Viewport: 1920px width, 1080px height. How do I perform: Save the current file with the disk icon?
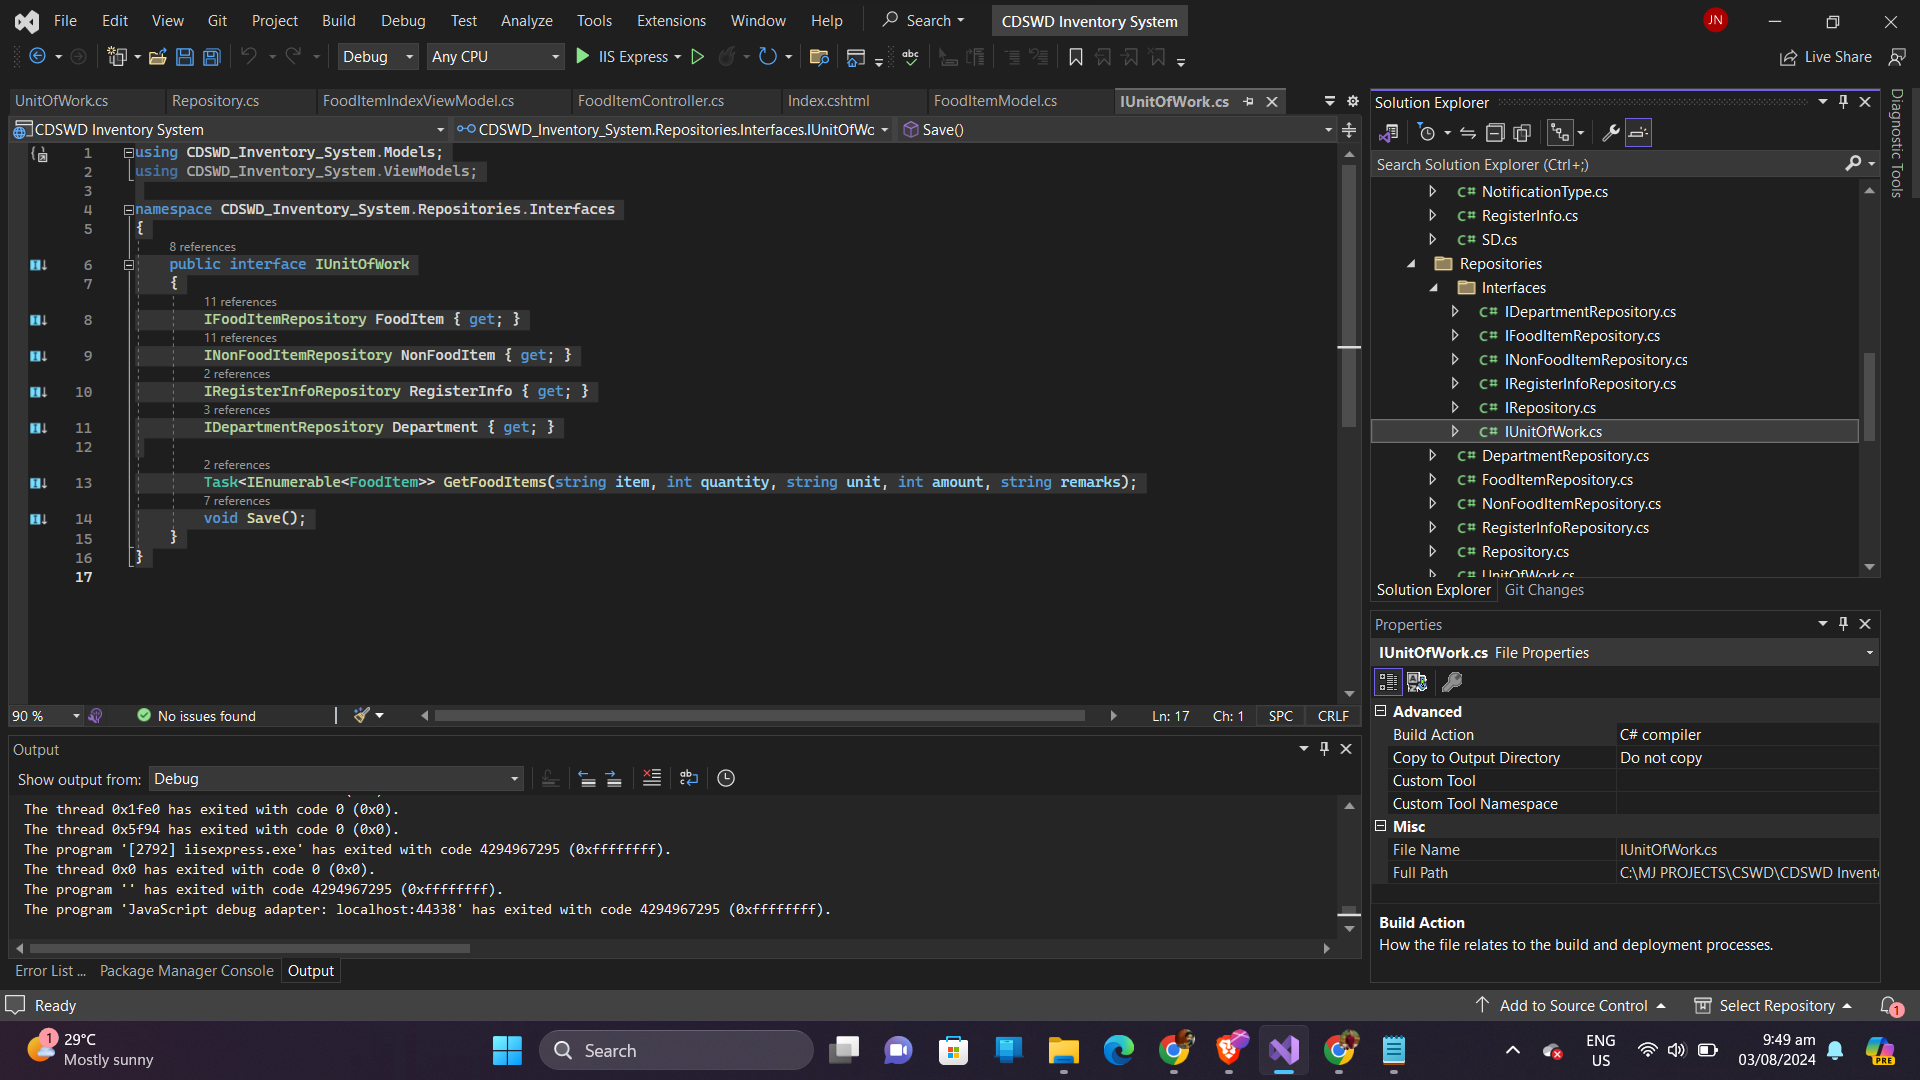(184, 57)
